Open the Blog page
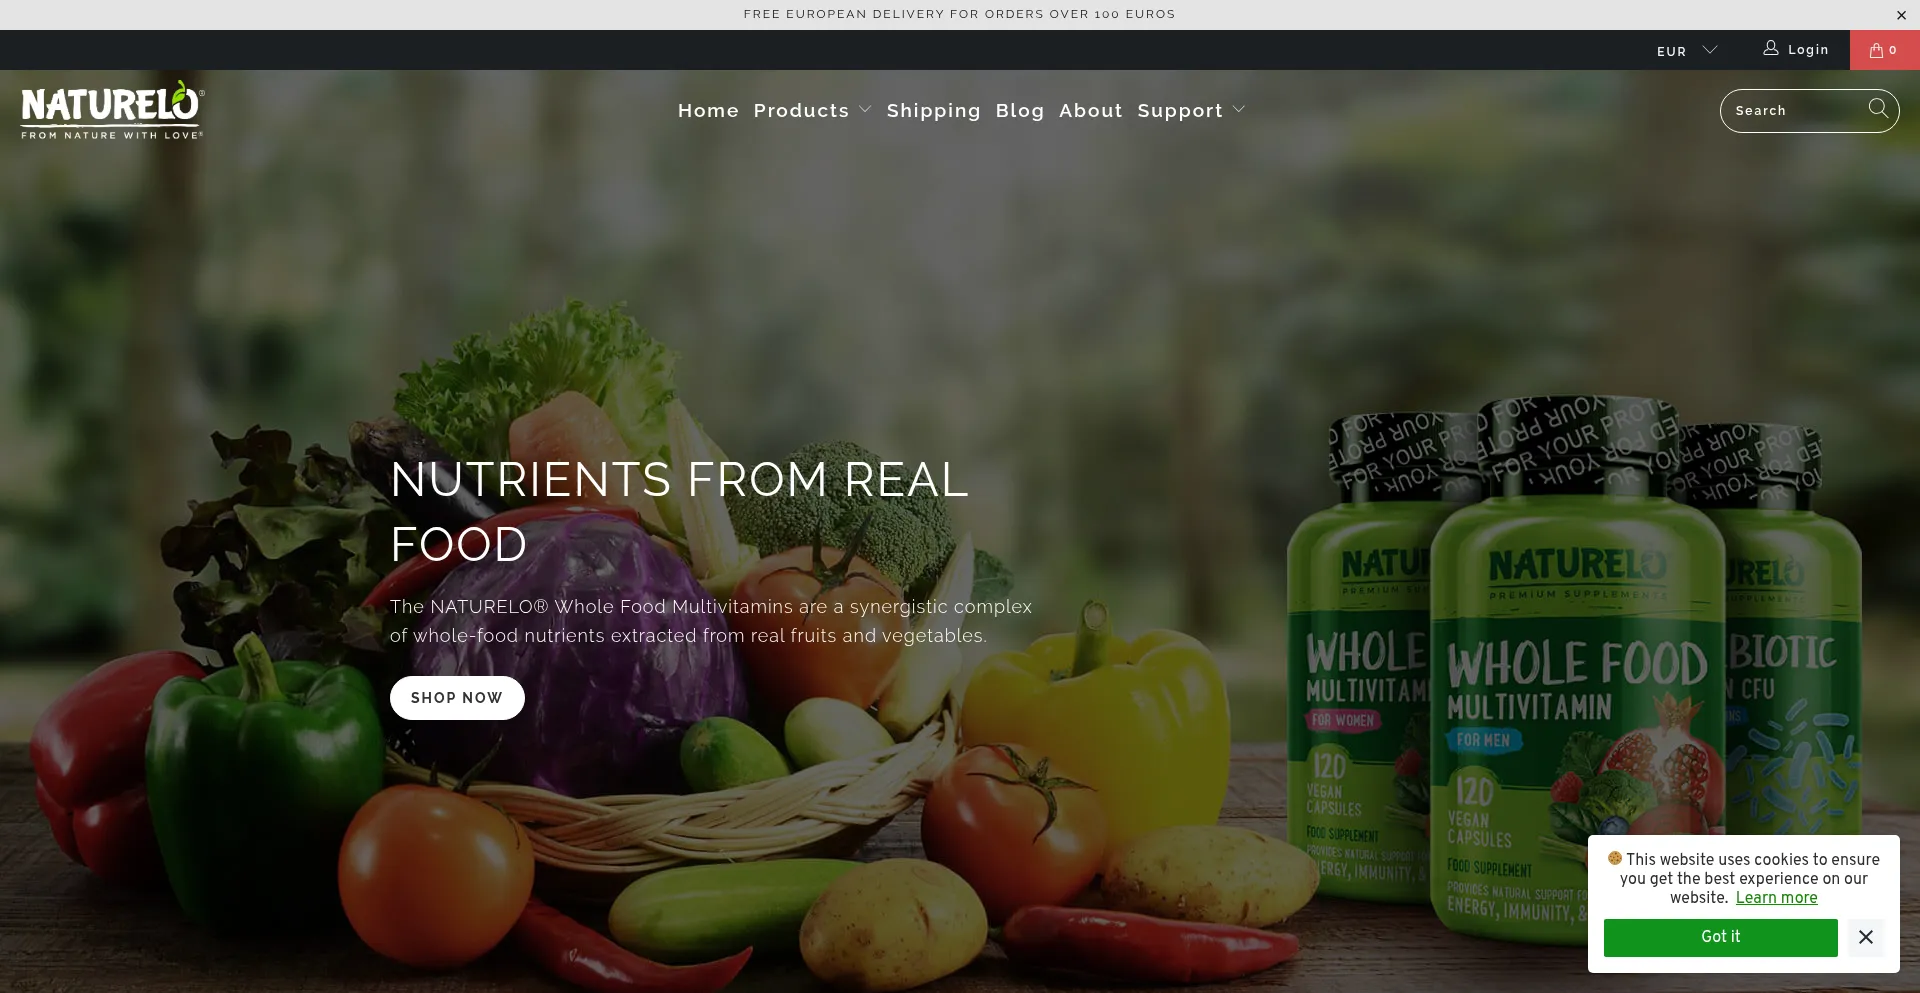Image resolution: width=1920 pixels, height=993 pixels. coord(1020,110)
